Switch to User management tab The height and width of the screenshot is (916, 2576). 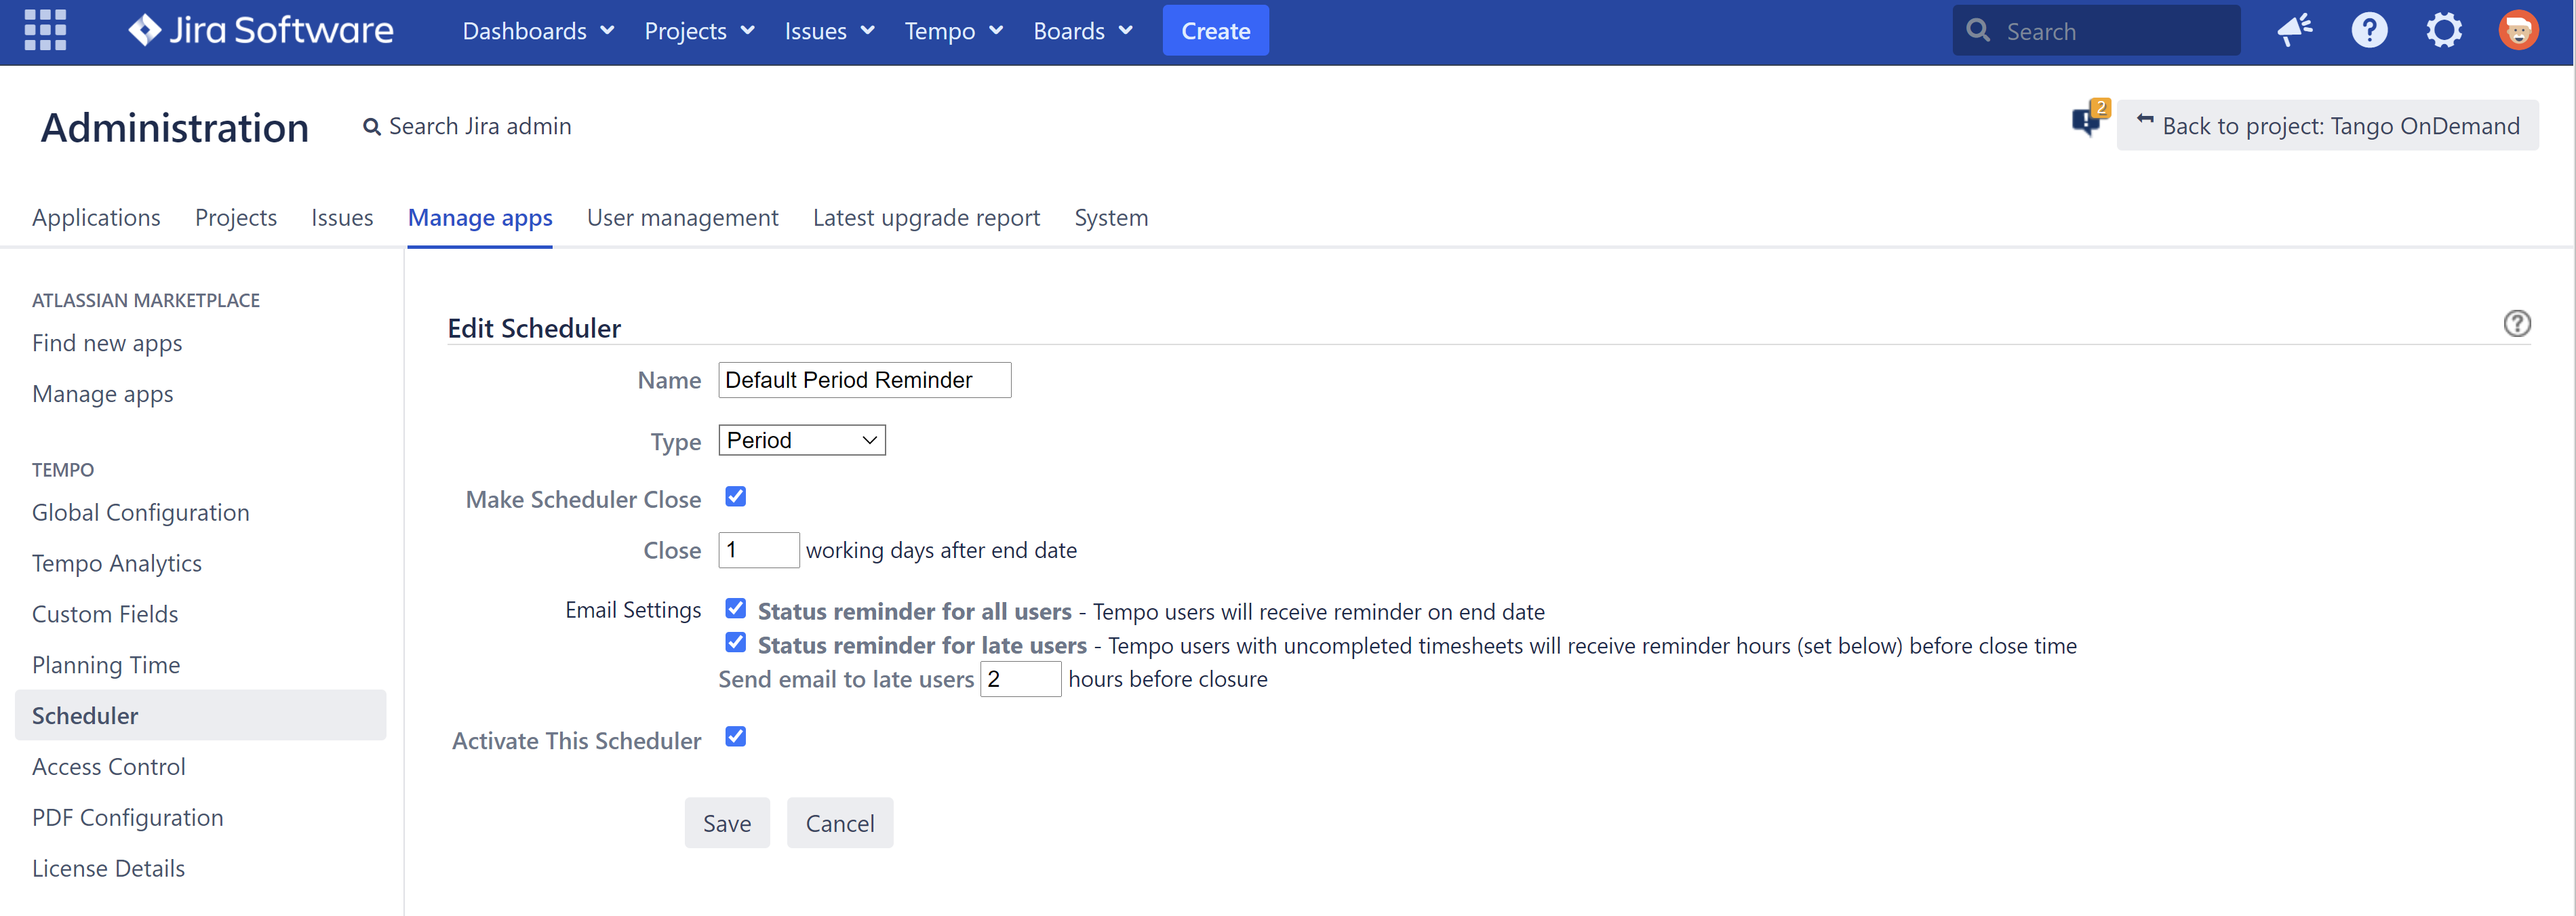(682, 218)
